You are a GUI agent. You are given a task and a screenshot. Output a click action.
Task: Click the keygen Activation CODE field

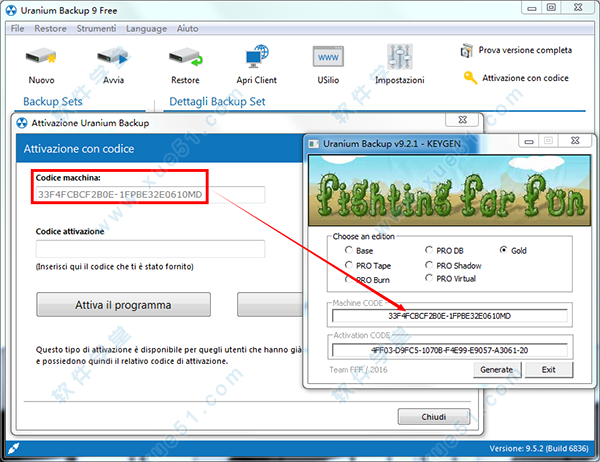pos(450,350)
